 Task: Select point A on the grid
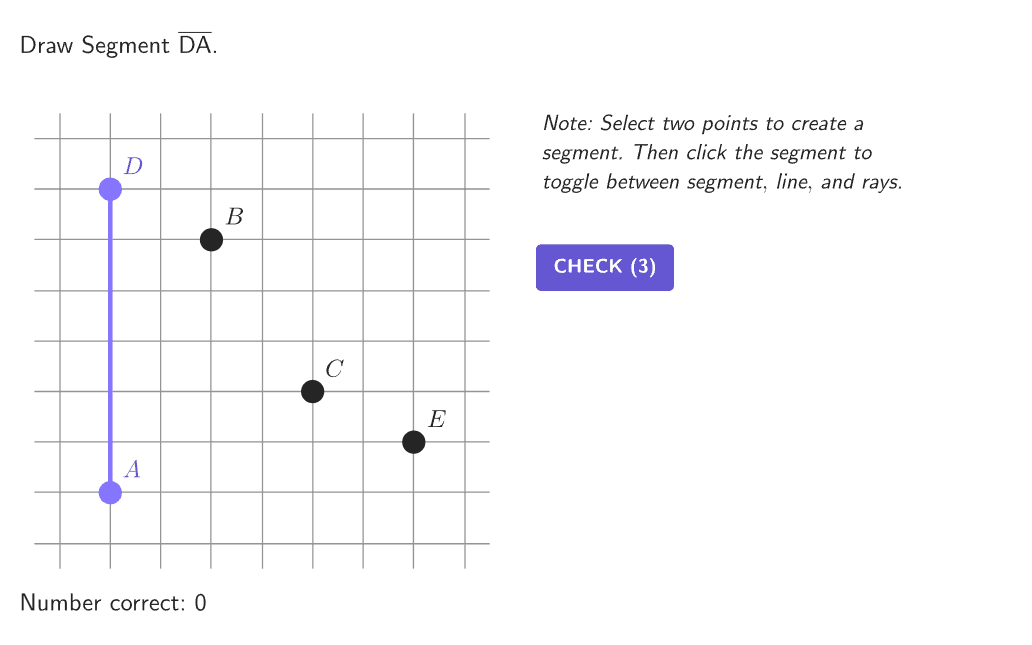pos(110,492)
